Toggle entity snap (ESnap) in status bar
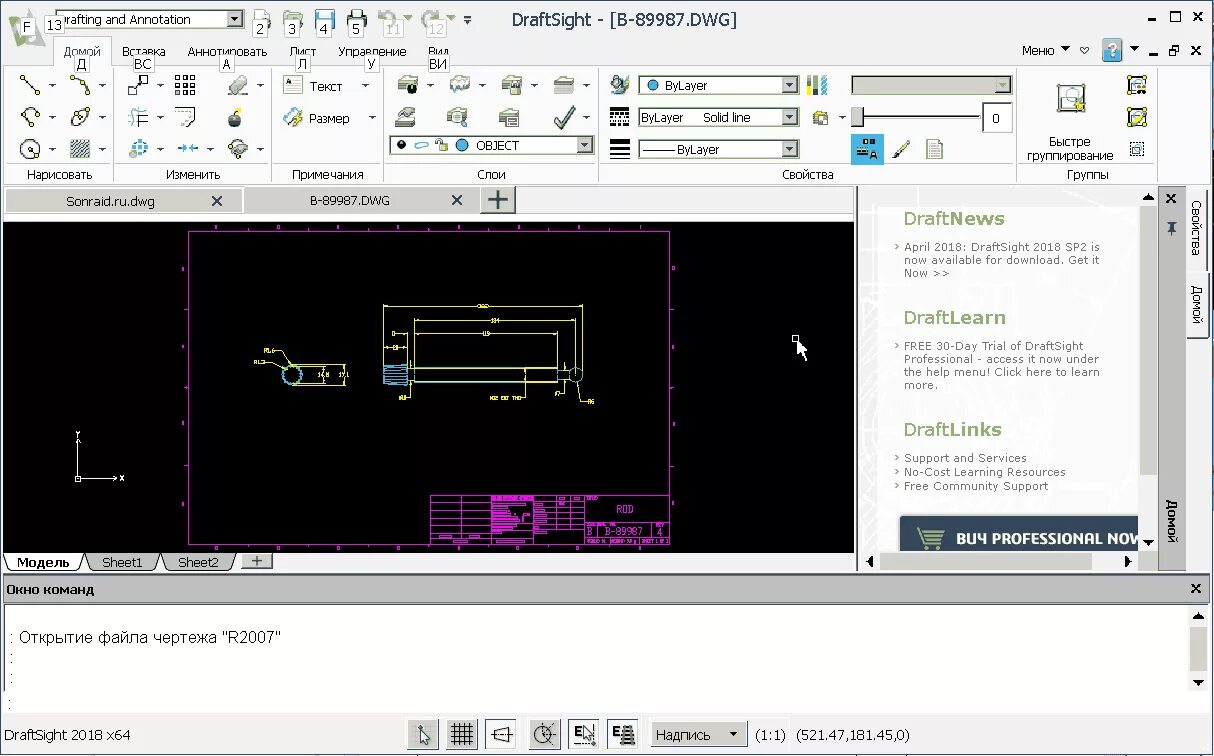 [x=584, y=735]
